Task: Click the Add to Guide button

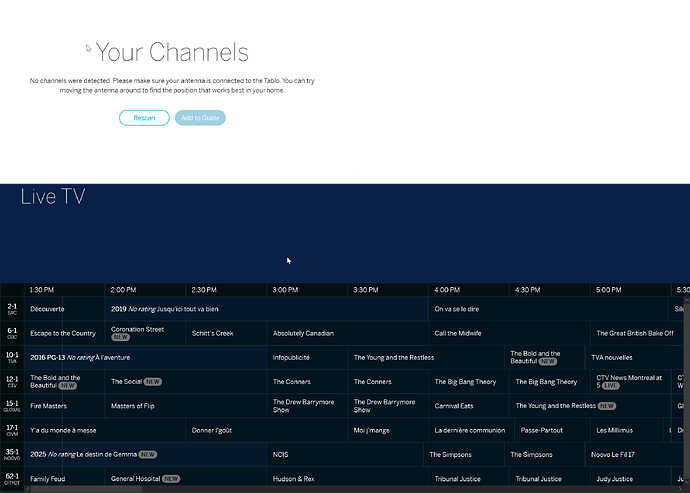Action: 200,118
